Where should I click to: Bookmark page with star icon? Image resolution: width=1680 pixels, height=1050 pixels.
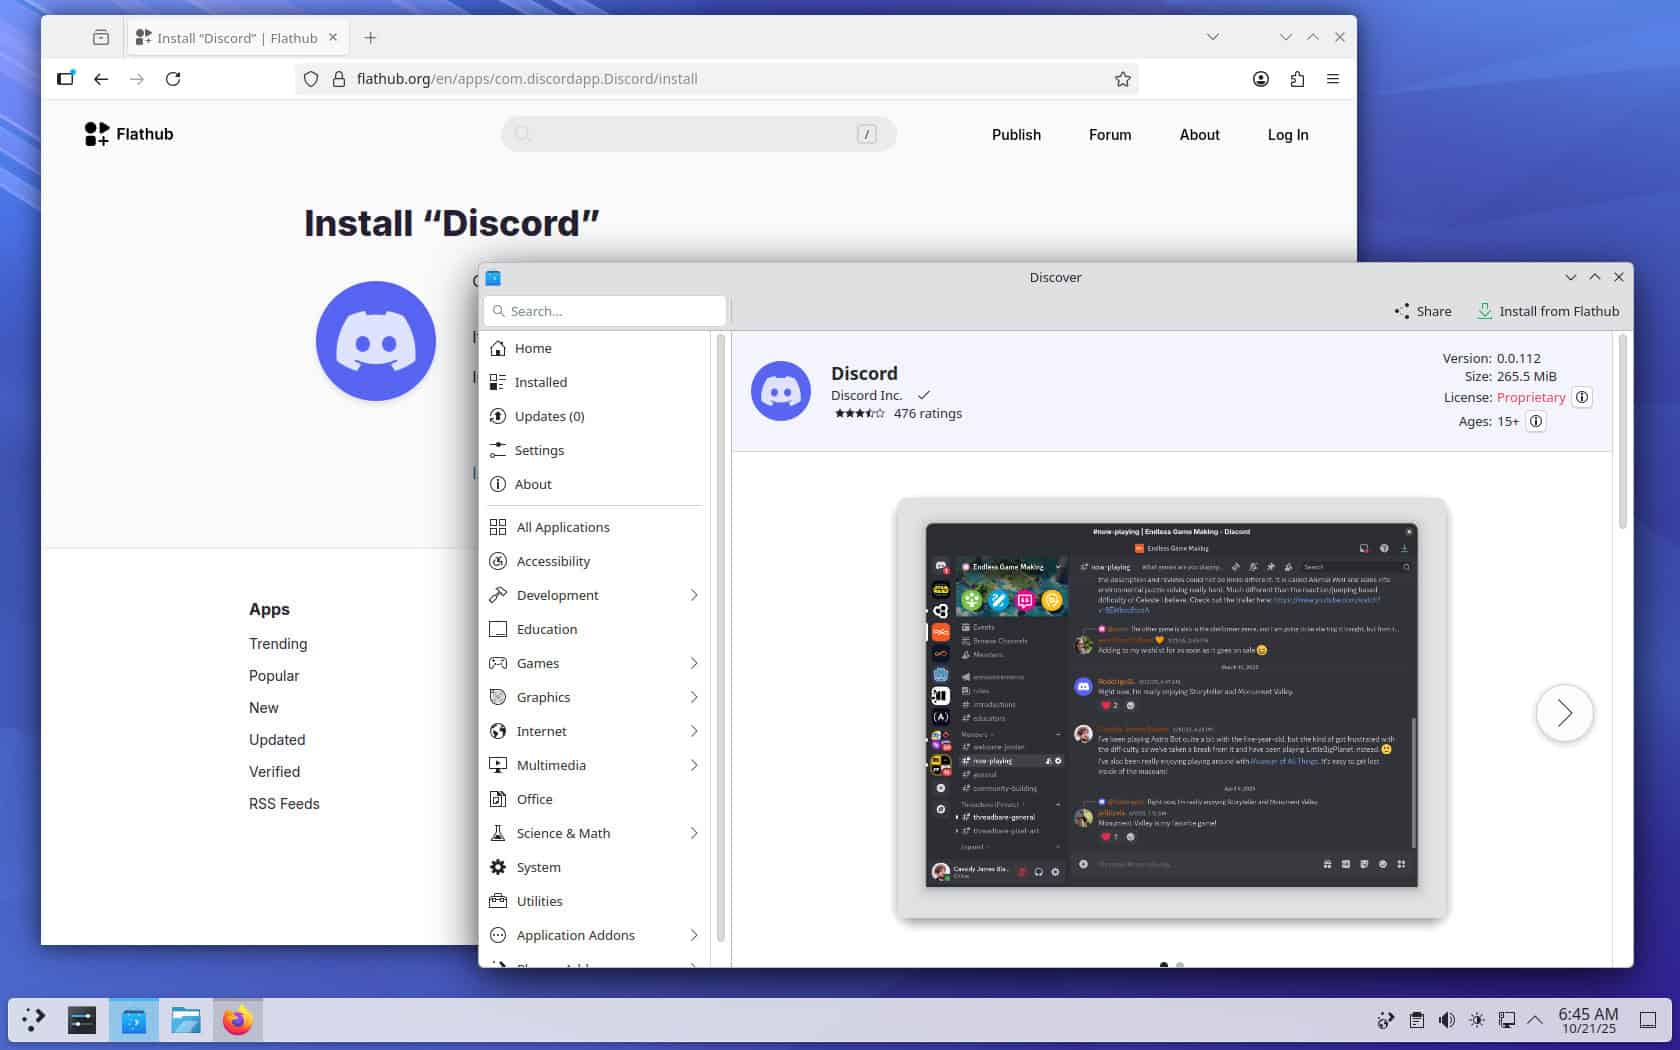[1123, 79]
